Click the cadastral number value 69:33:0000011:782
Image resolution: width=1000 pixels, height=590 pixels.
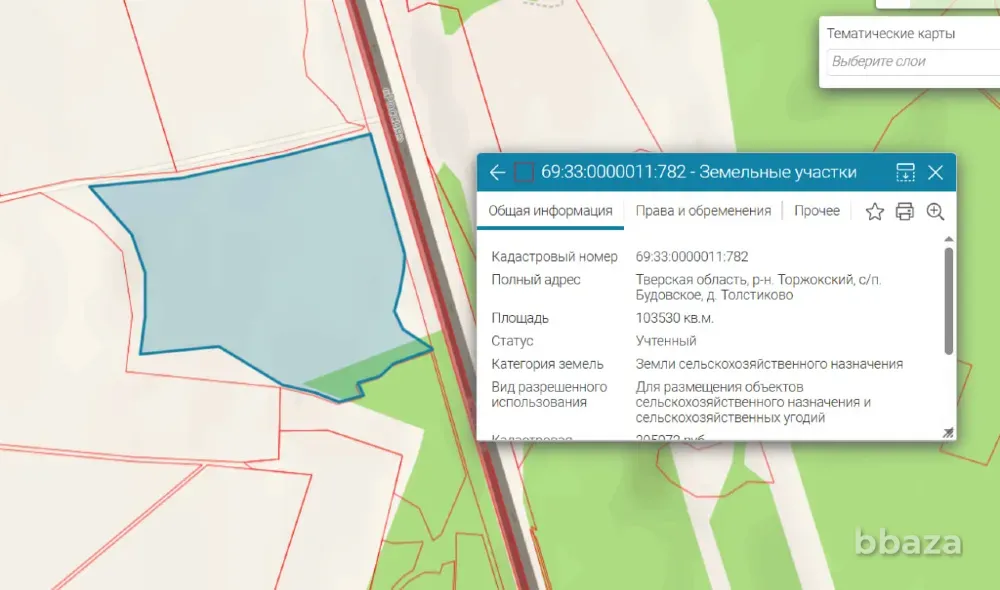(692, 256)
